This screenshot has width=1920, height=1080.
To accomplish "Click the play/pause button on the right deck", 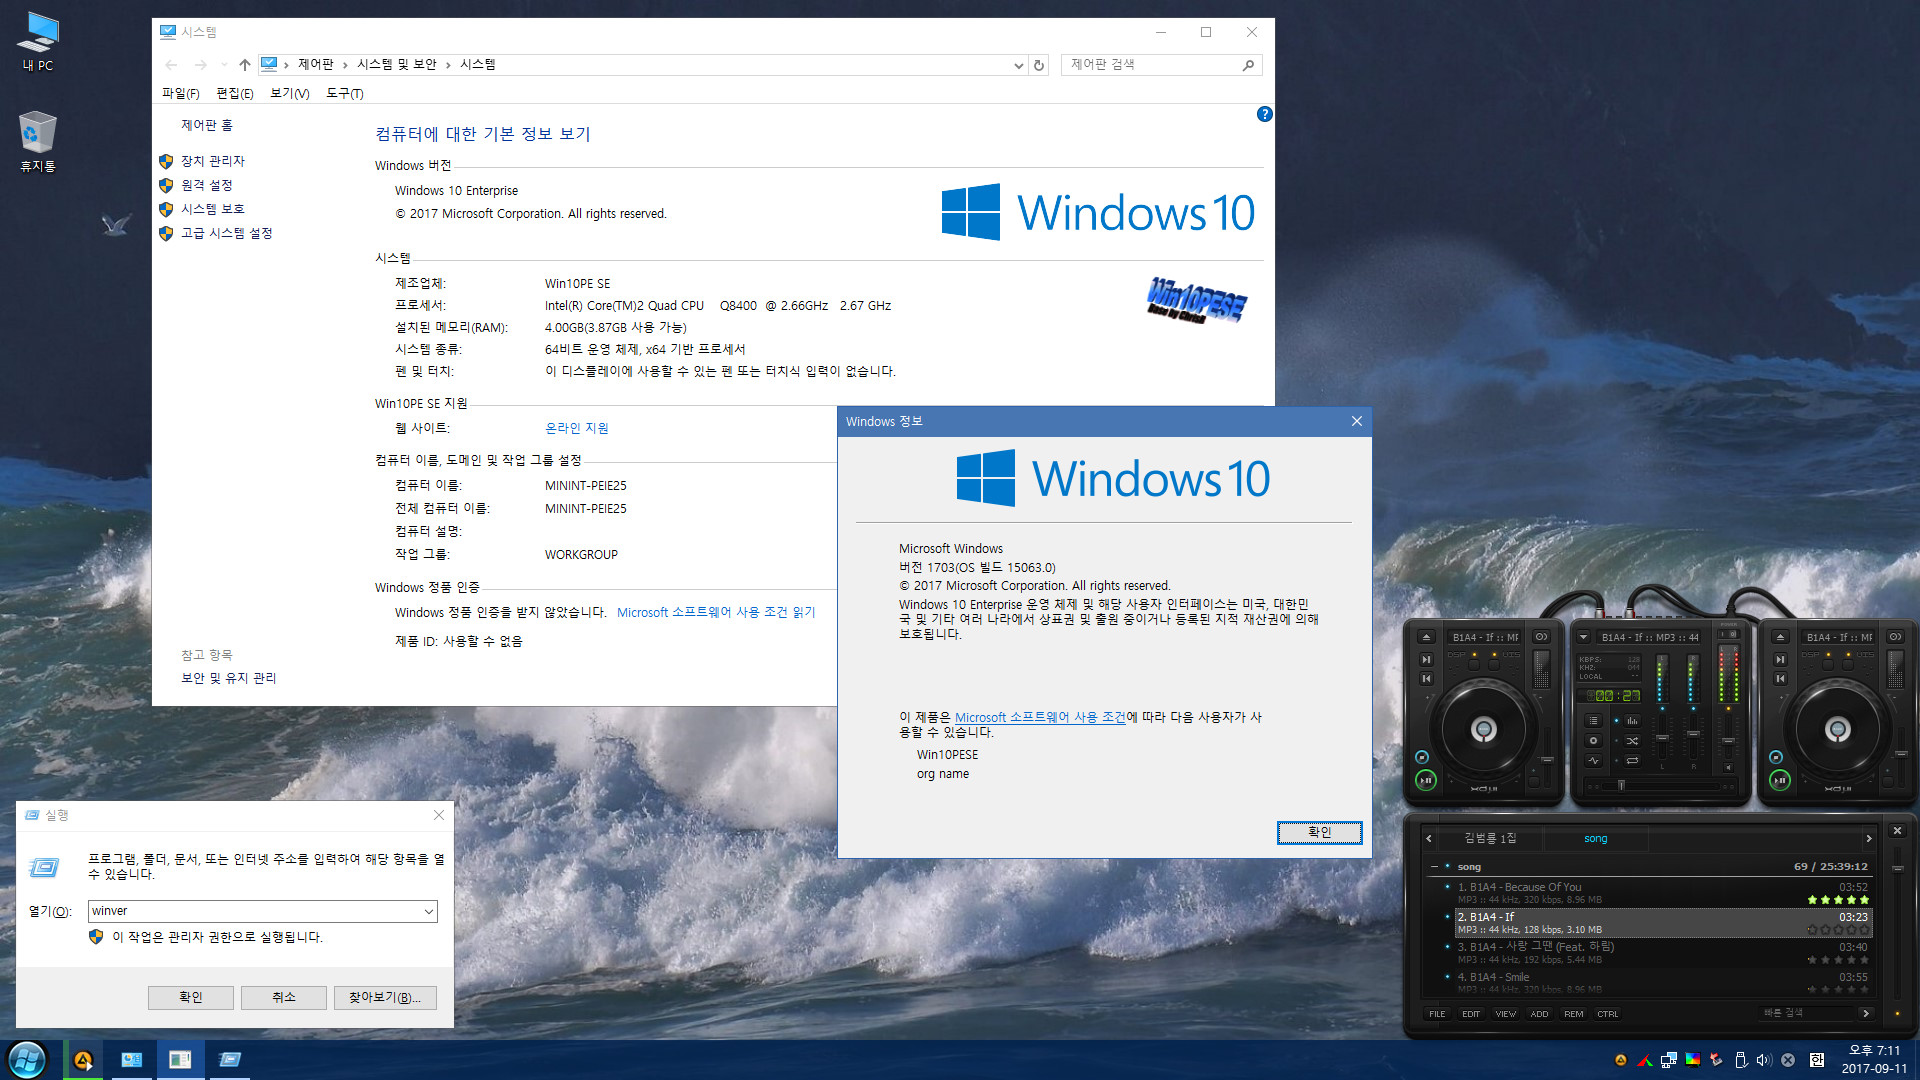I will pos(1780,780).
